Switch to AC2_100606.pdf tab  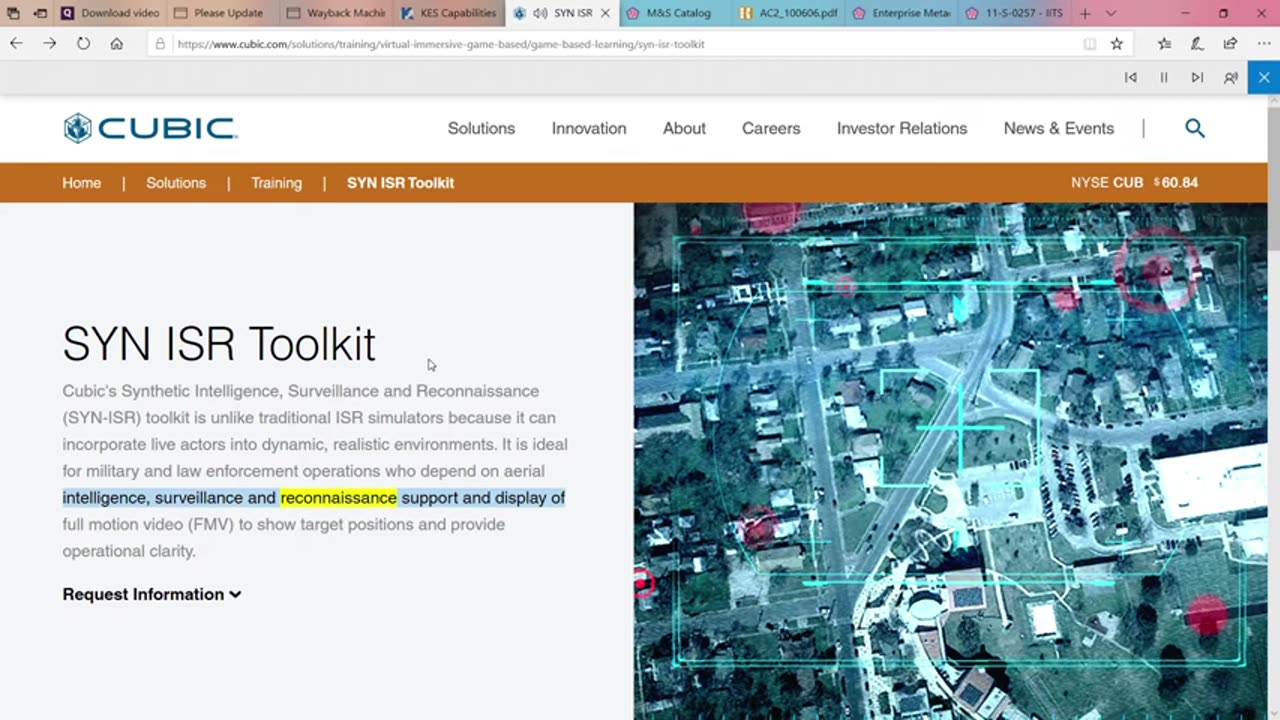(788, 13)
